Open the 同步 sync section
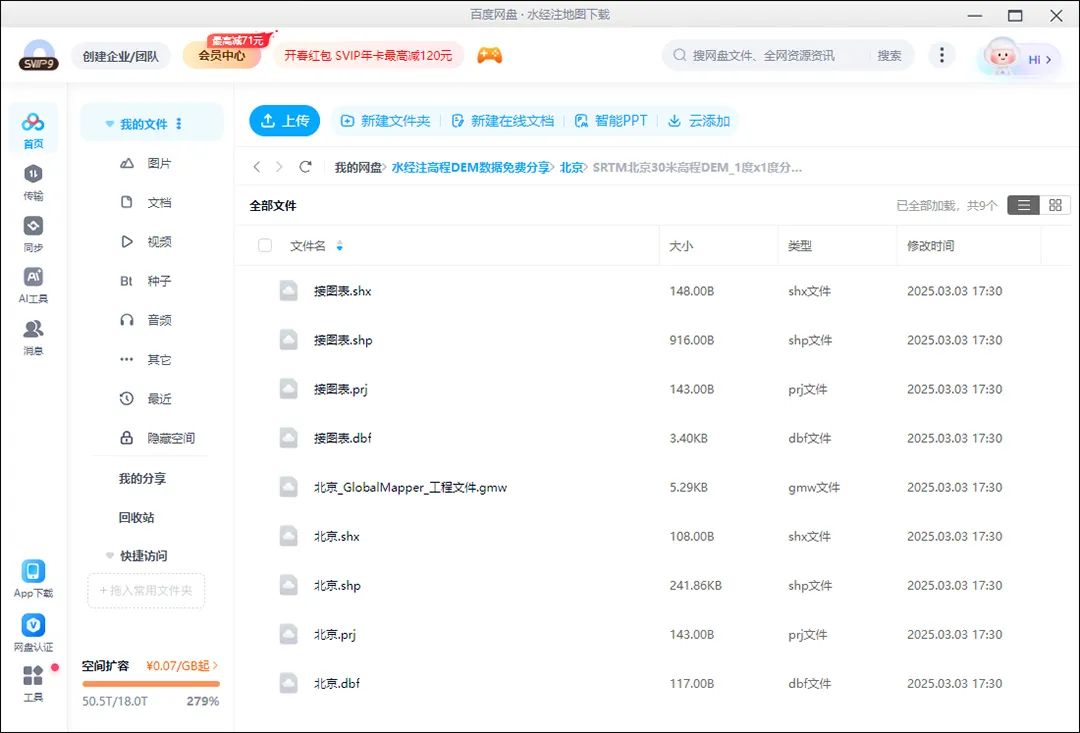The width and height of the screenshot is (1080, 733). [x=33, y=234]
